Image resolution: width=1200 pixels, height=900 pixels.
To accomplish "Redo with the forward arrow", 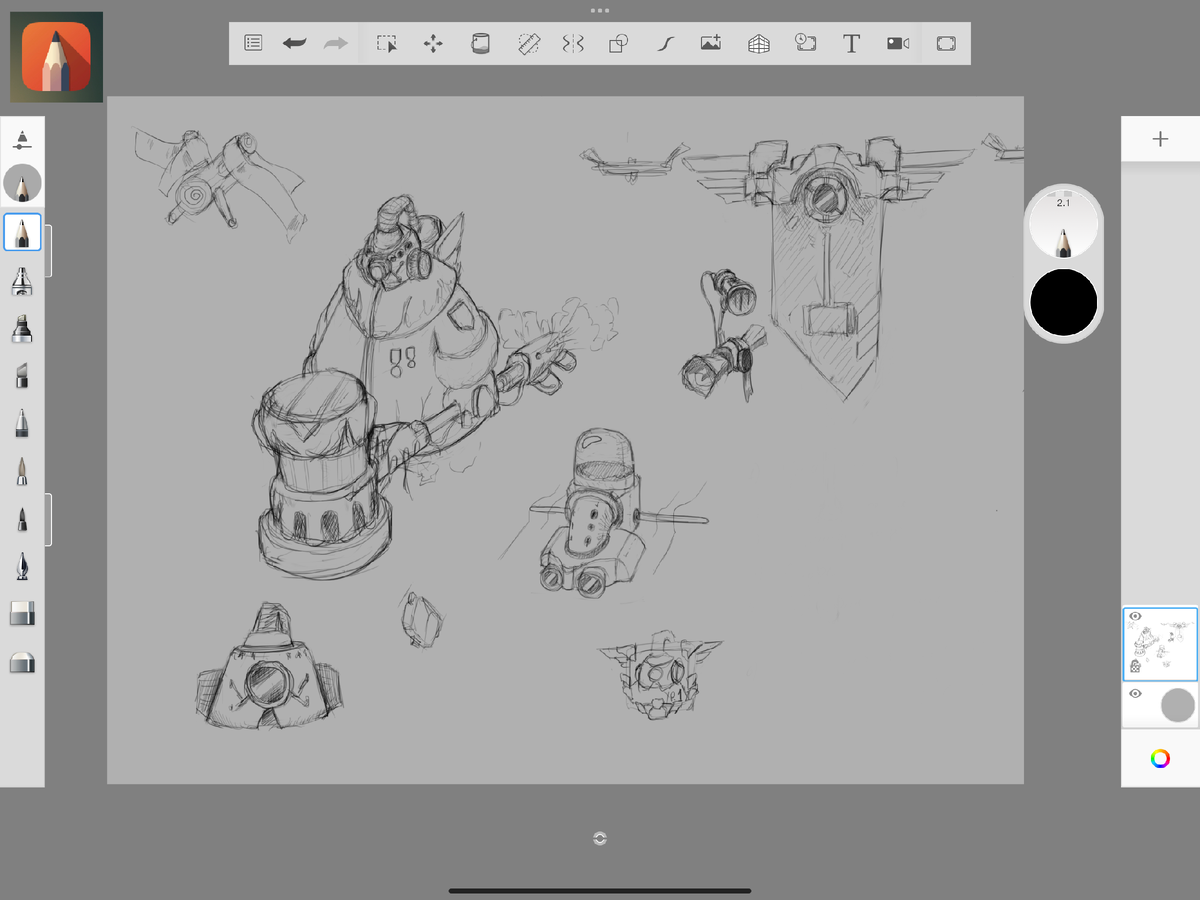I will tap(336, 43).
